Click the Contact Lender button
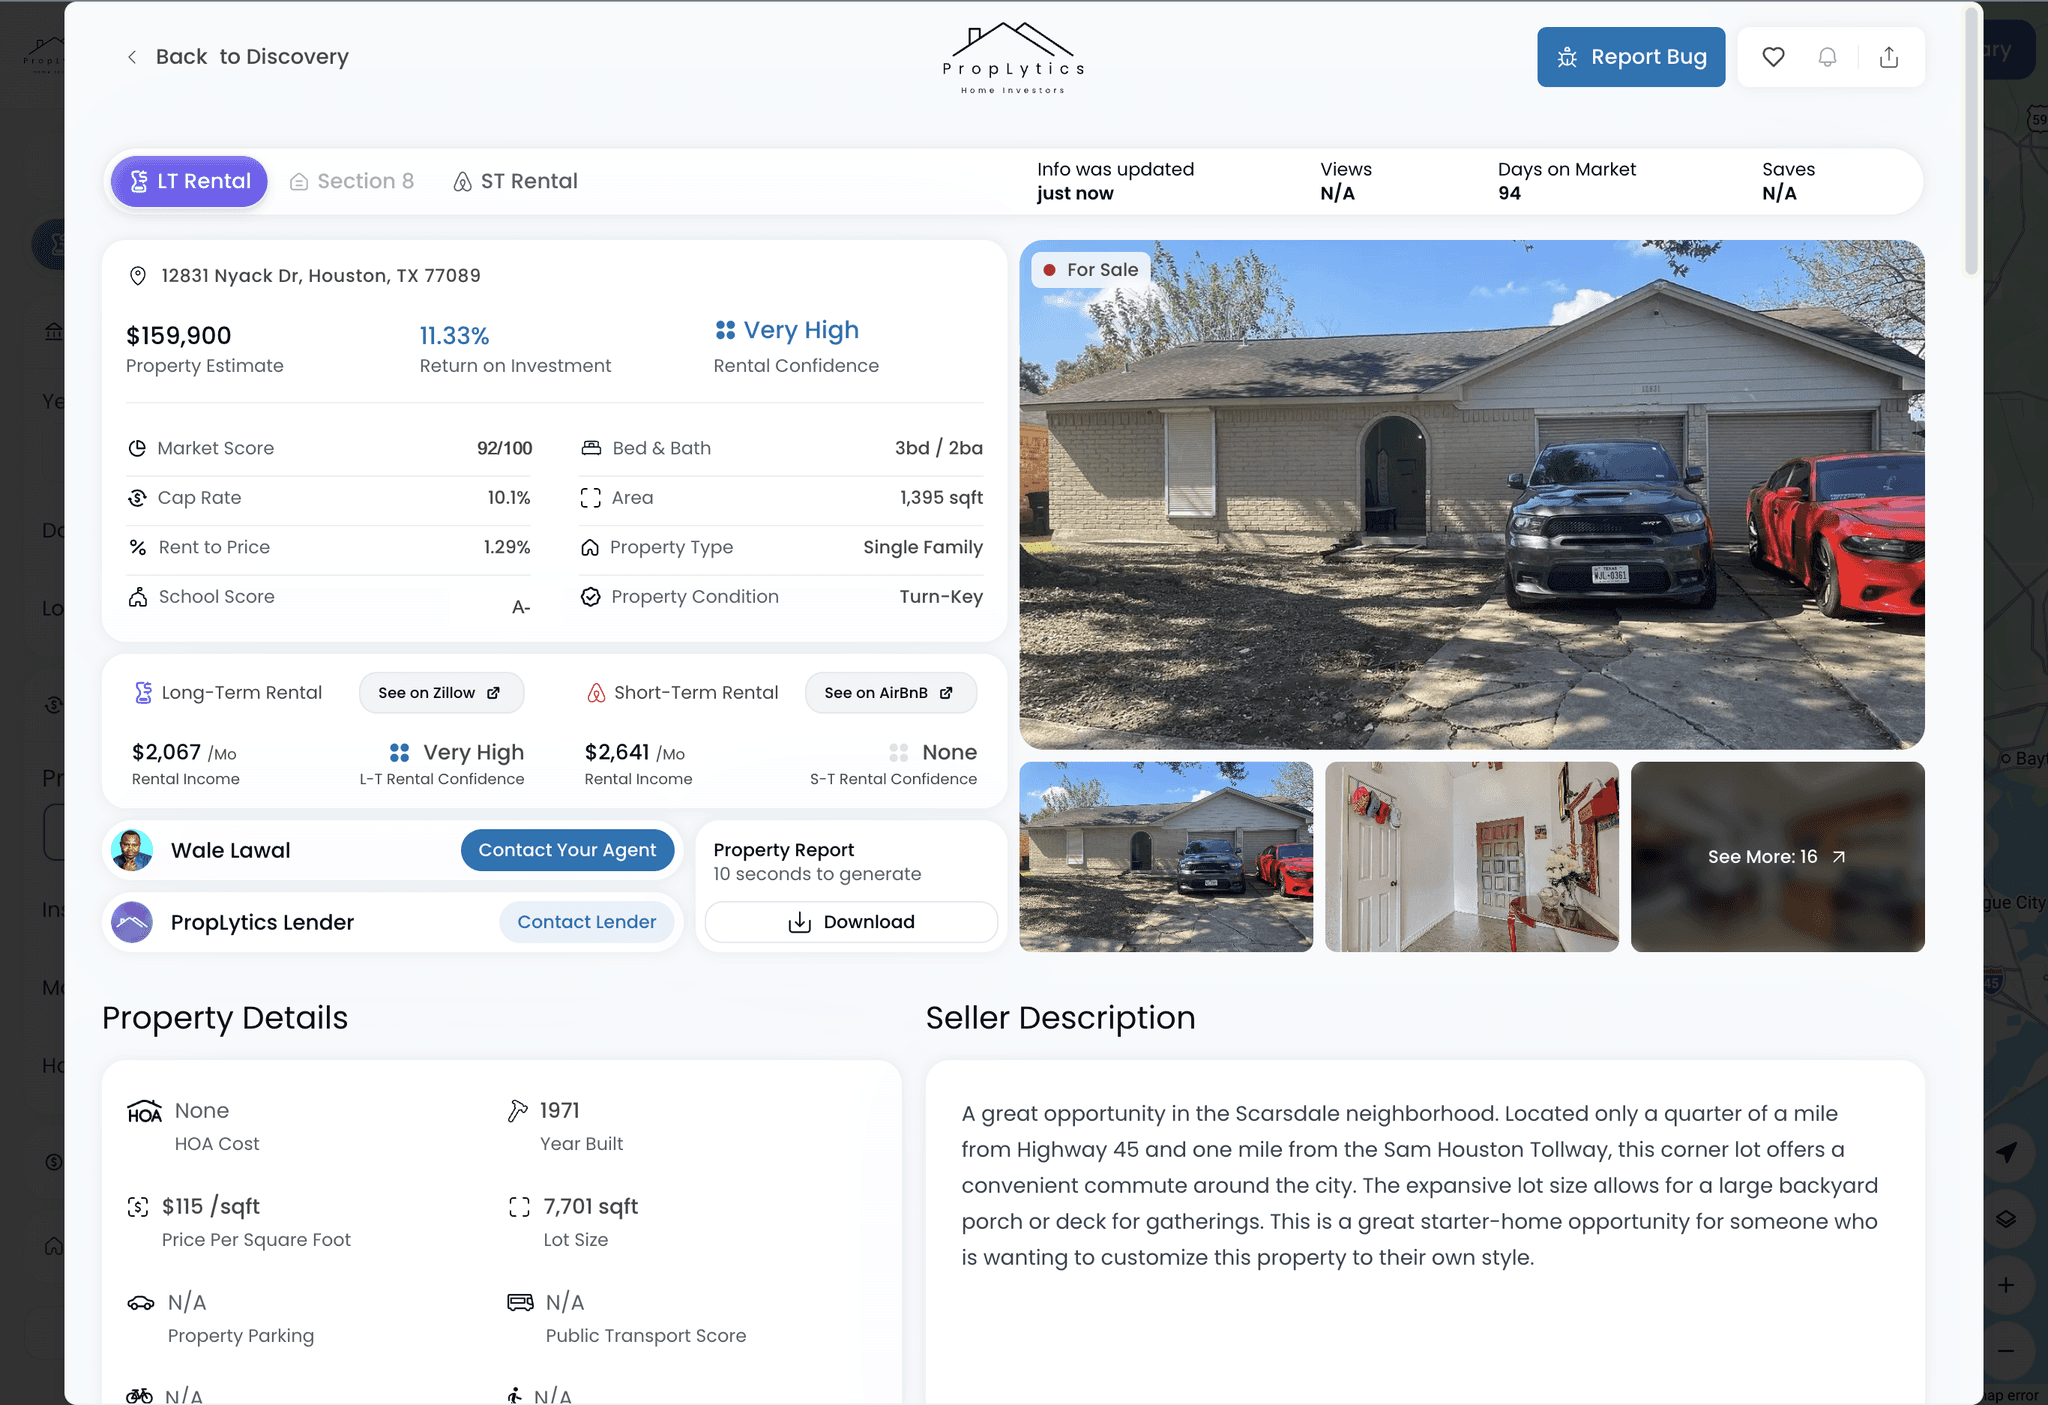2048x1405 pixels. coord(587,922)
